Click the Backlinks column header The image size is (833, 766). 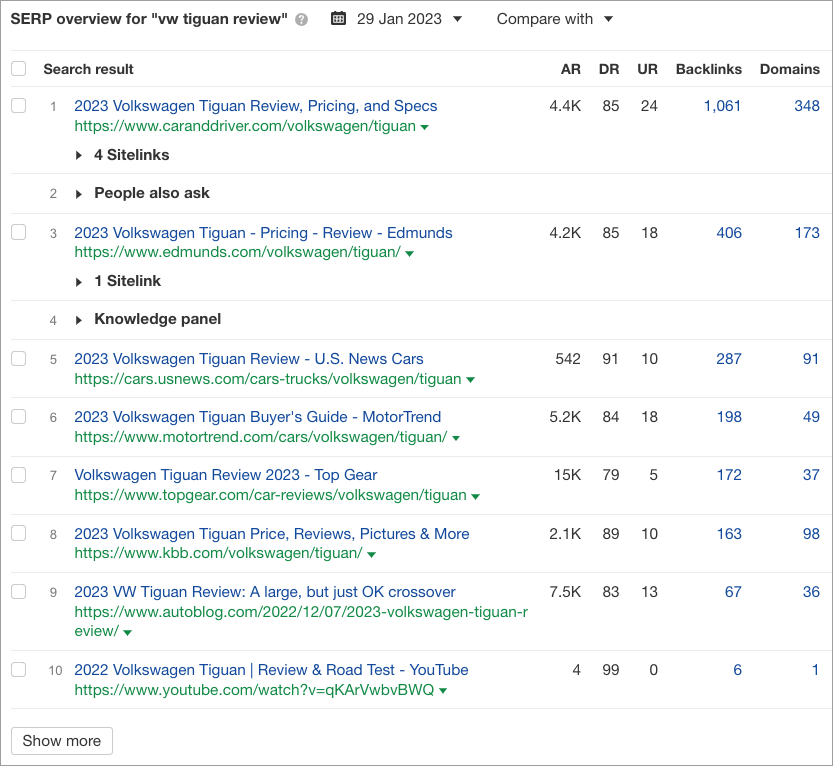(709, 69)
